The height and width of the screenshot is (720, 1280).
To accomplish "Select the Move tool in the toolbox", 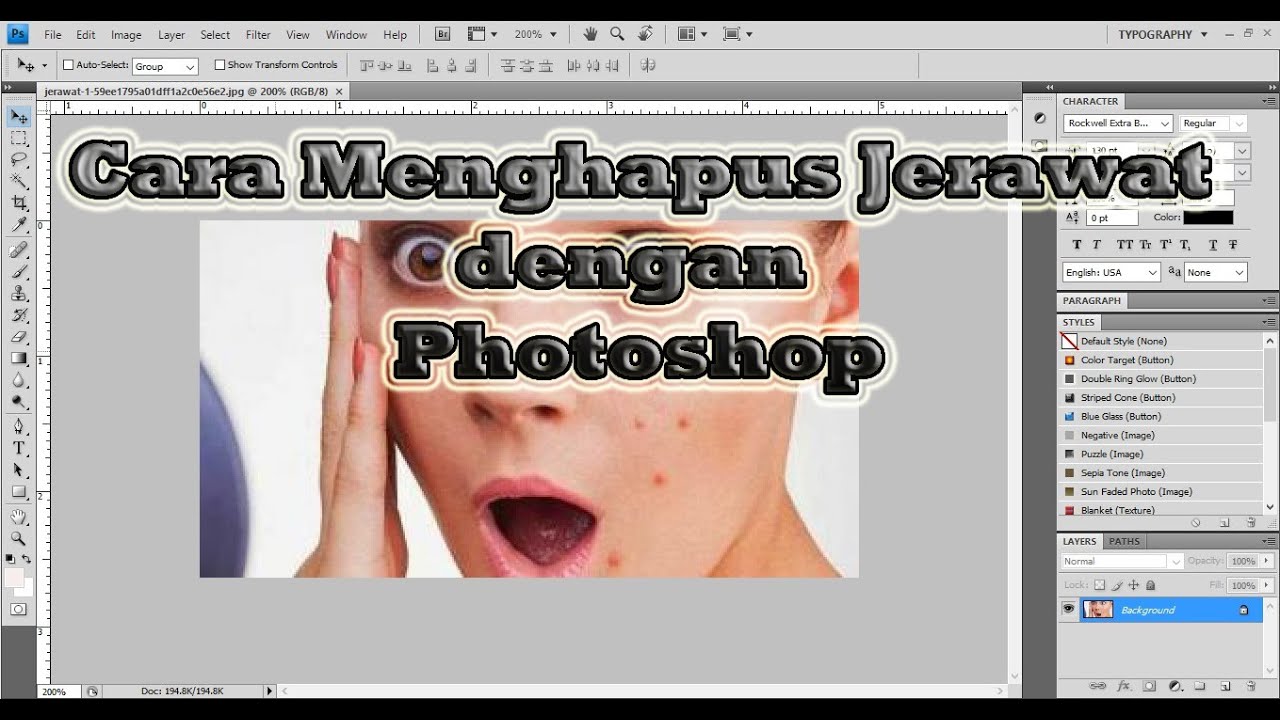I will [x=18, y=117].
